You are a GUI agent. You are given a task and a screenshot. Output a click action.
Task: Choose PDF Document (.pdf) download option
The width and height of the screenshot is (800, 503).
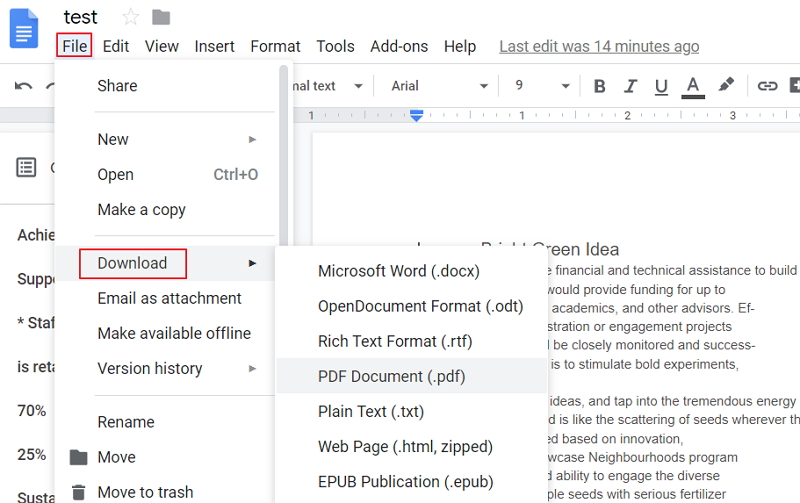[391, 376]
